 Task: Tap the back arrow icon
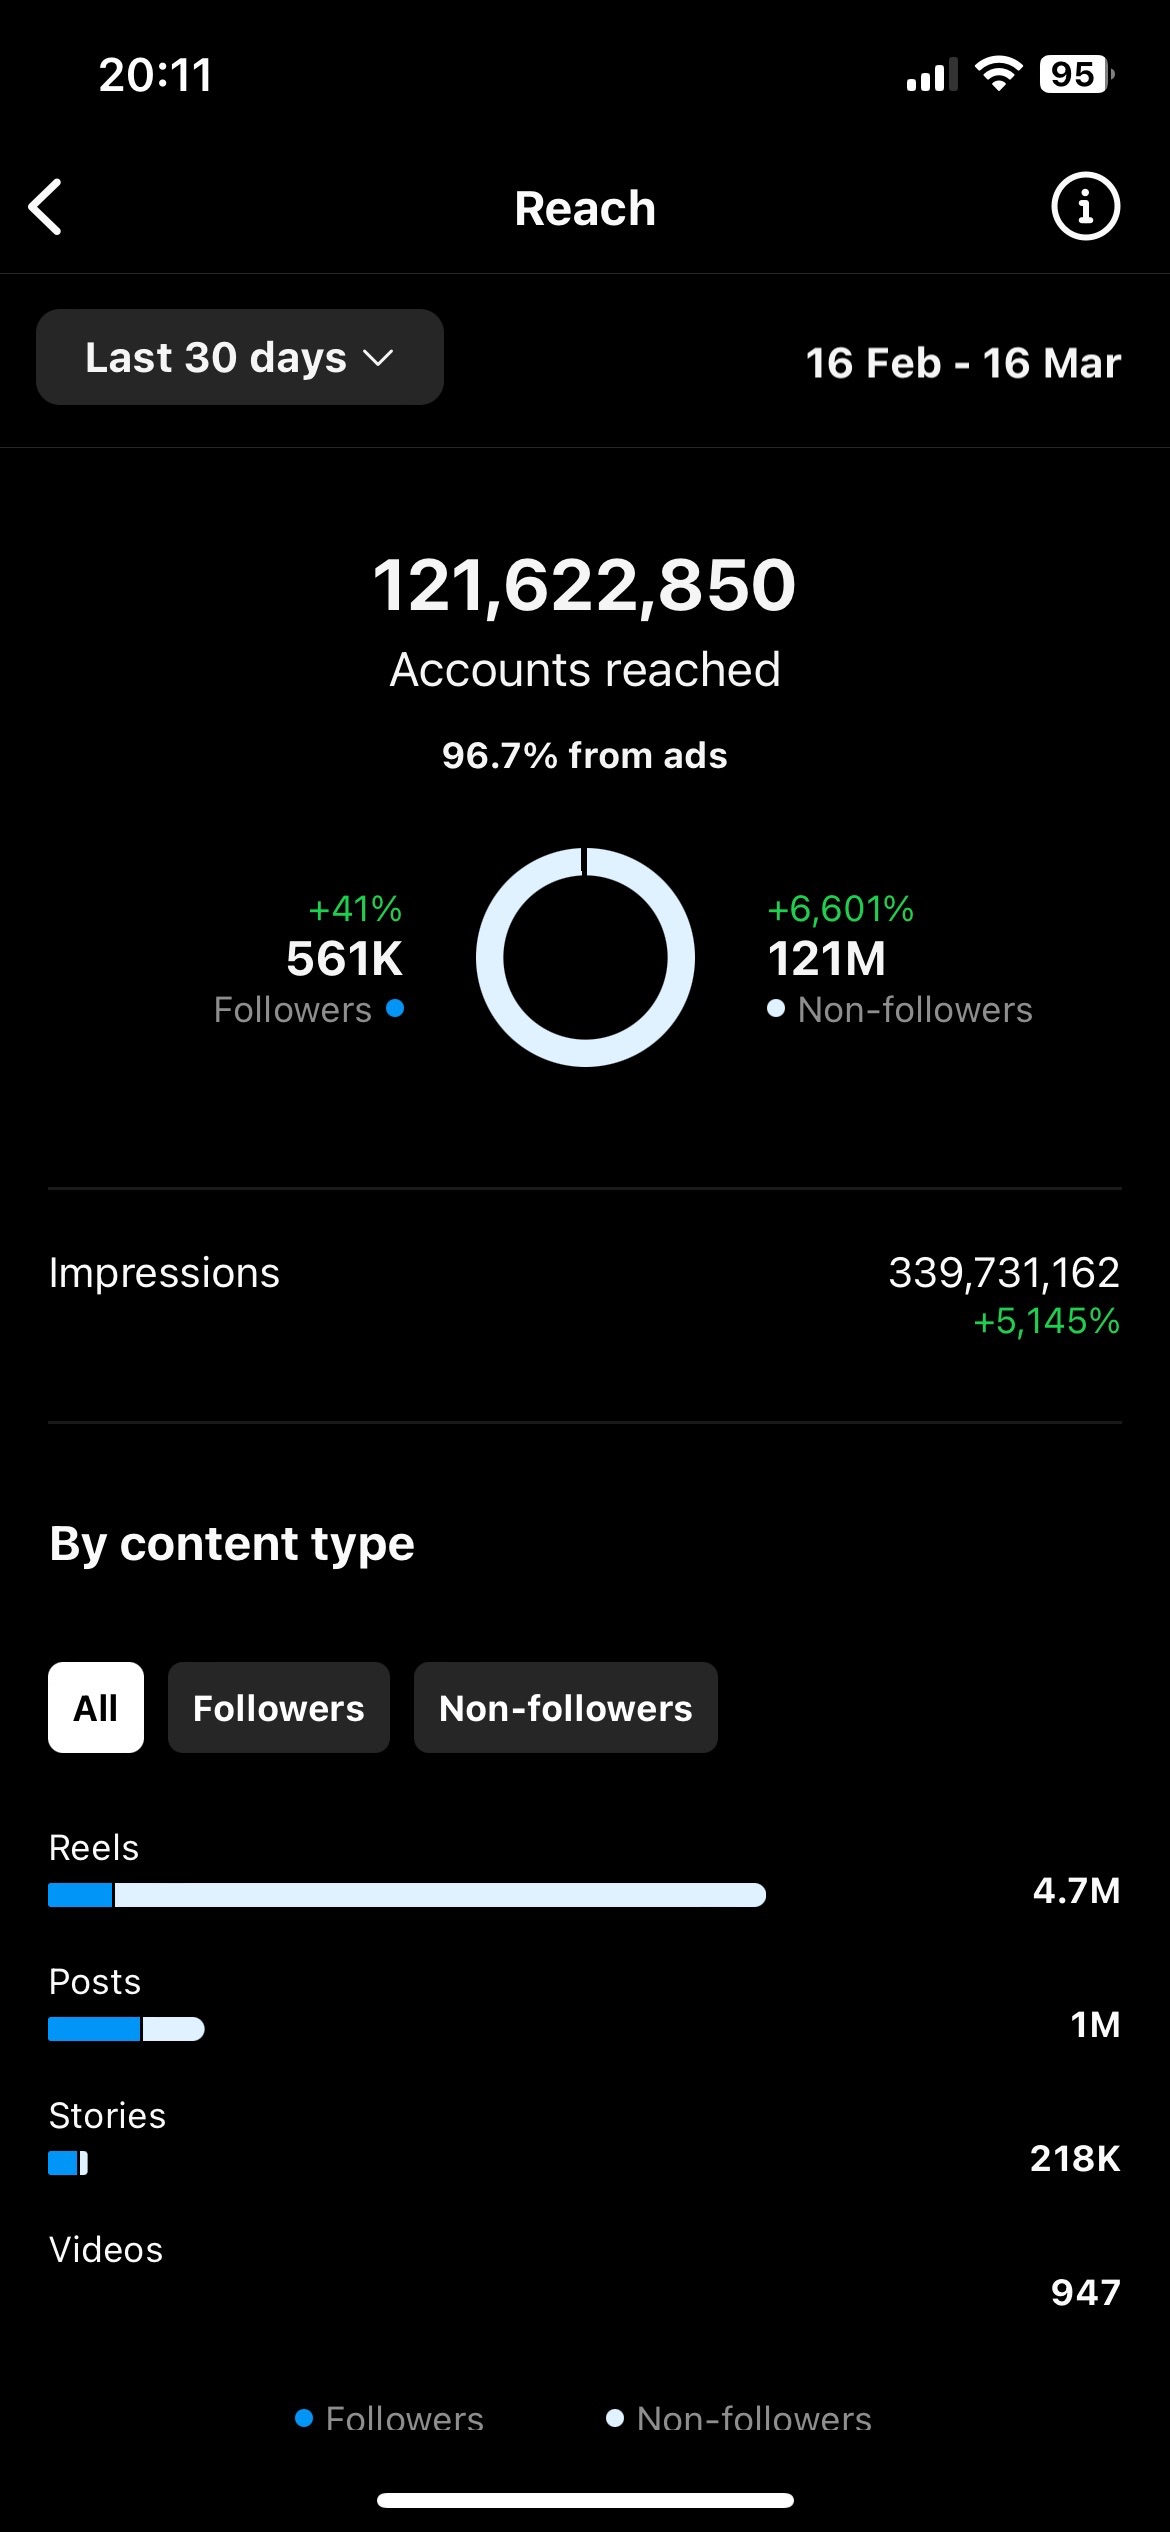pos(45,207)
